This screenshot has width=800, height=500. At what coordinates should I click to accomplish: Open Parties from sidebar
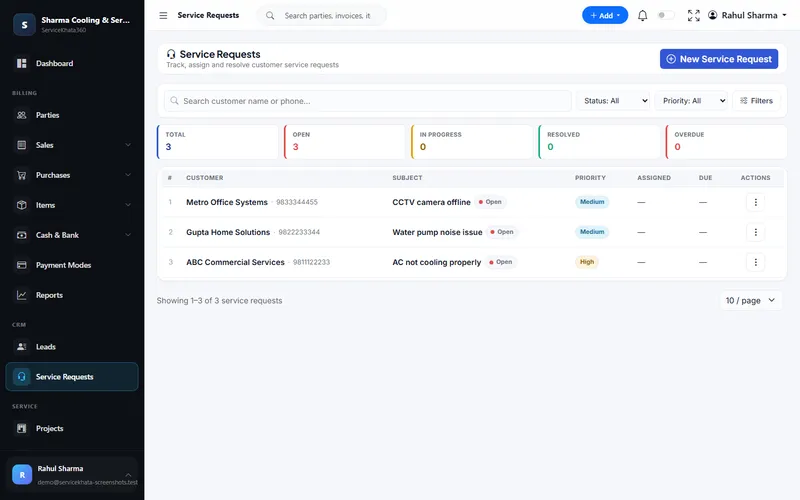point(72,115)
